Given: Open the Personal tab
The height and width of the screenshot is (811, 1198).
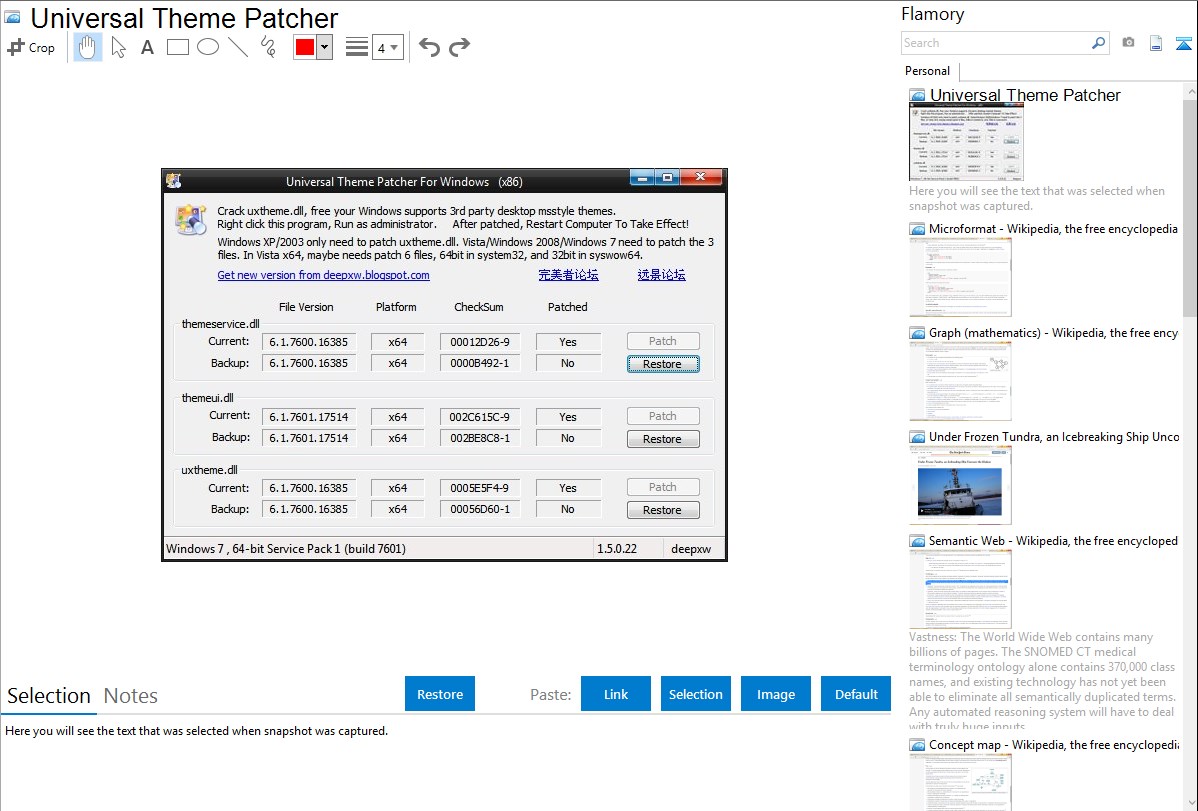Looking at the screenshot, I should (x=927, y=71).
